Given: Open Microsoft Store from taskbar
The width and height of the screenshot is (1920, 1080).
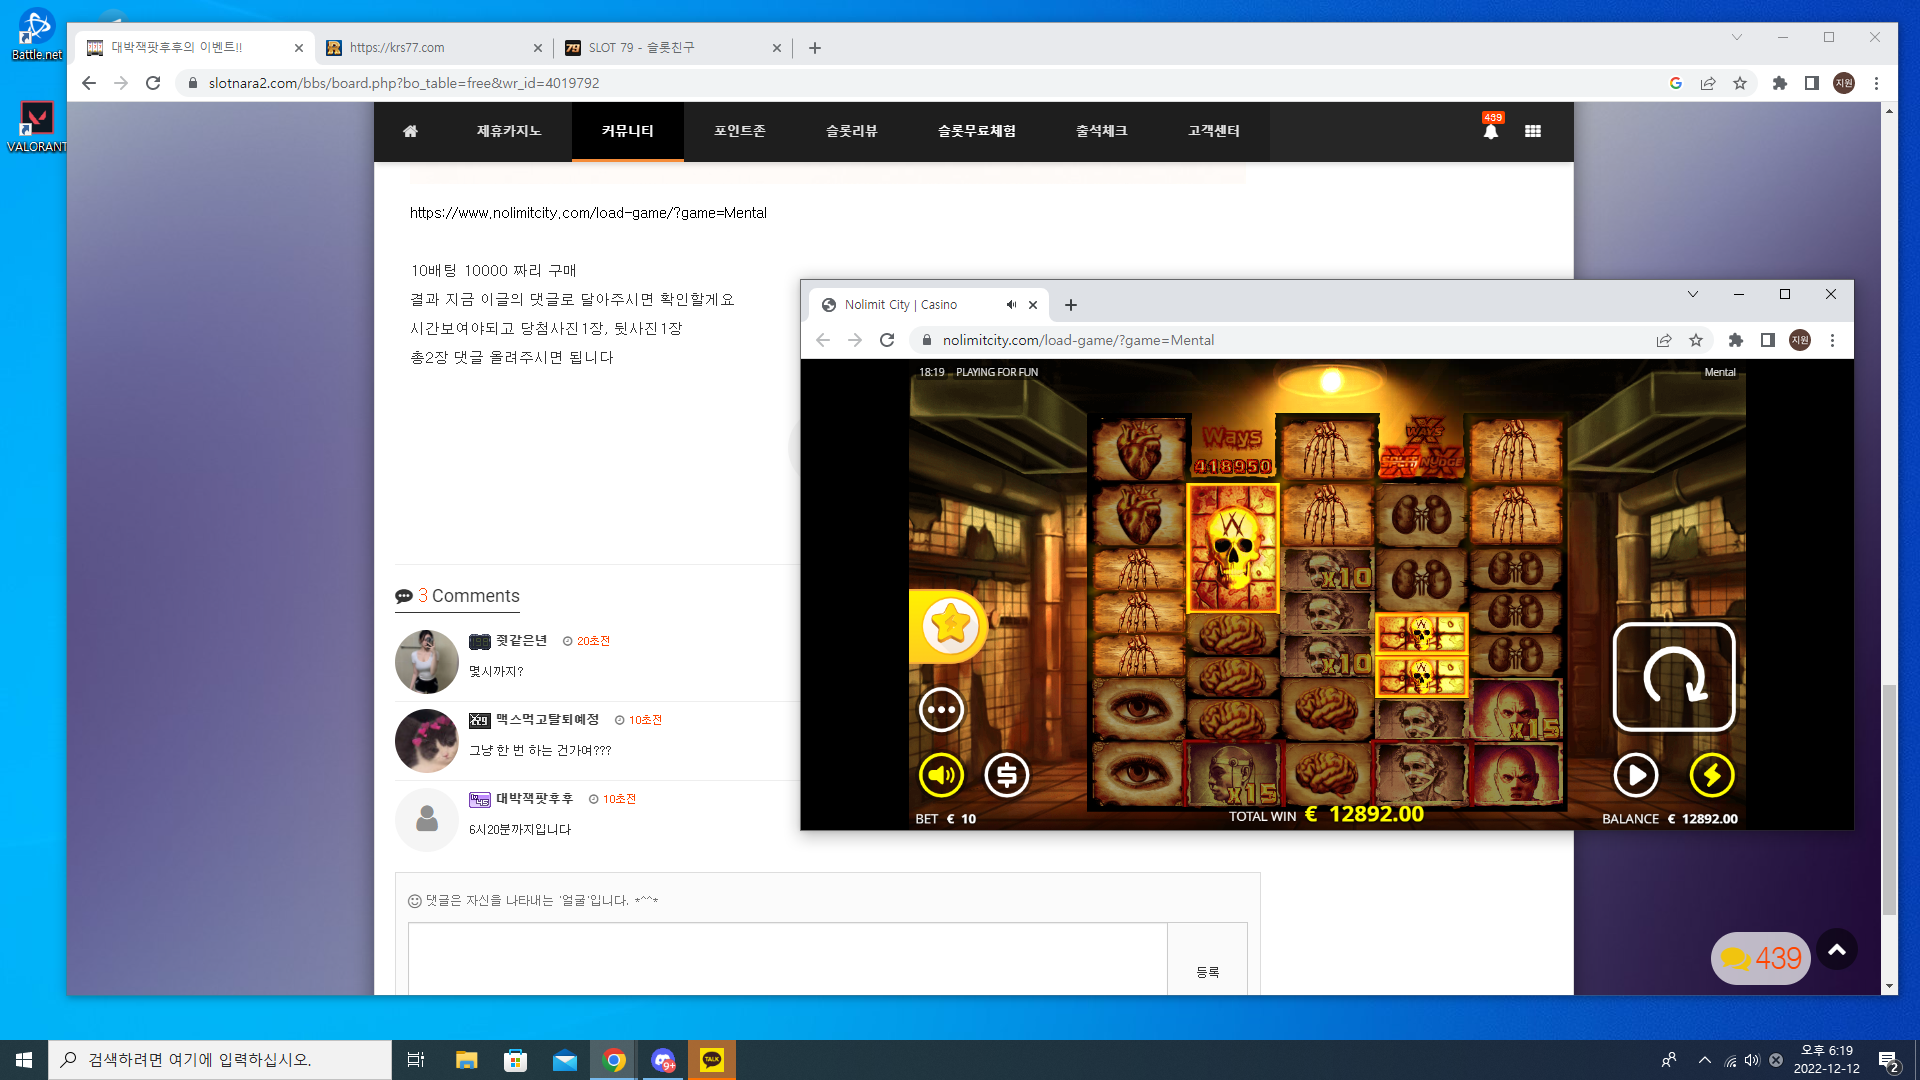Looking at the screenshot, I should tap(515, 1060).
